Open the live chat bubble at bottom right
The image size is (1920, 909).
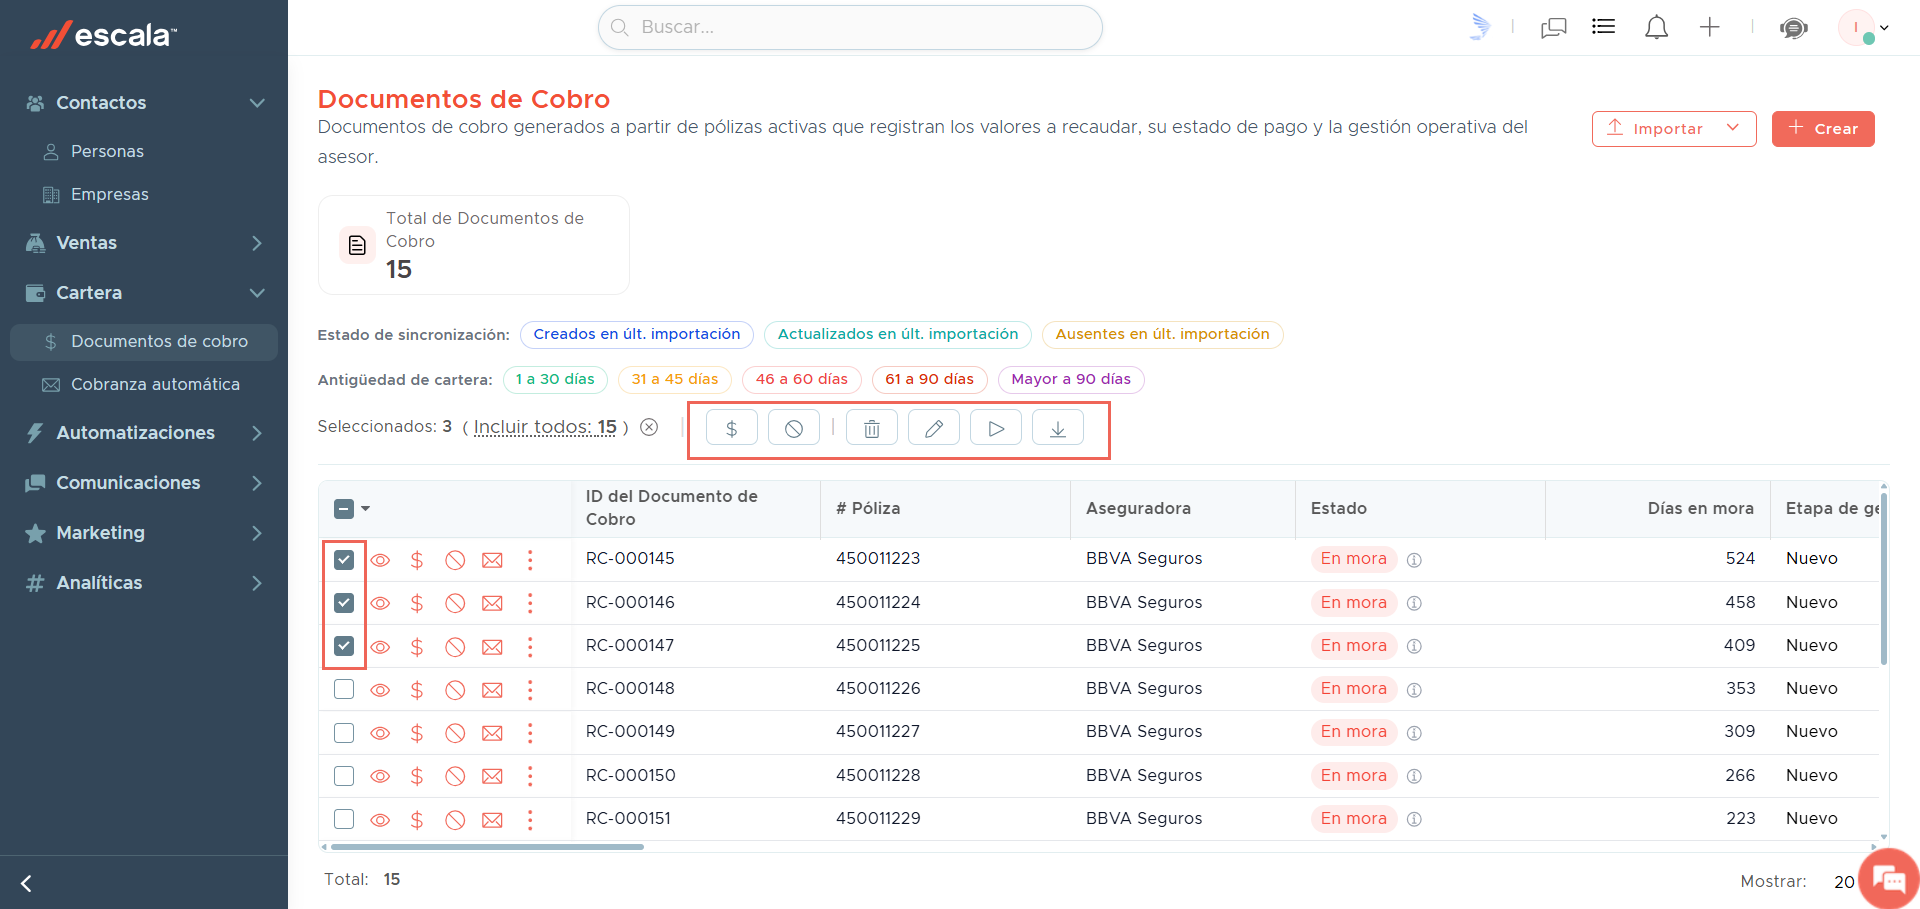click(x=1889, y=879)
